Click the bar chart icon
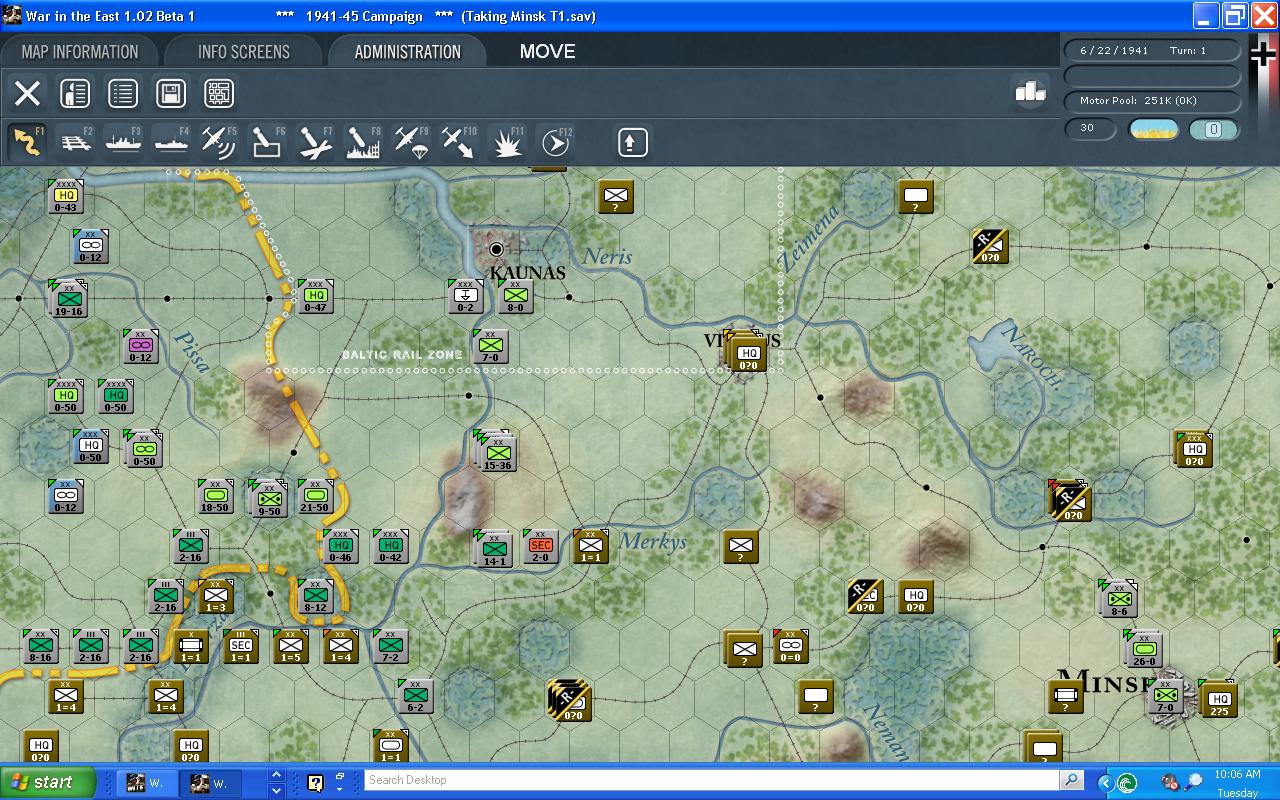This screenshot has width=1280, height=800. click(1030, 91)
